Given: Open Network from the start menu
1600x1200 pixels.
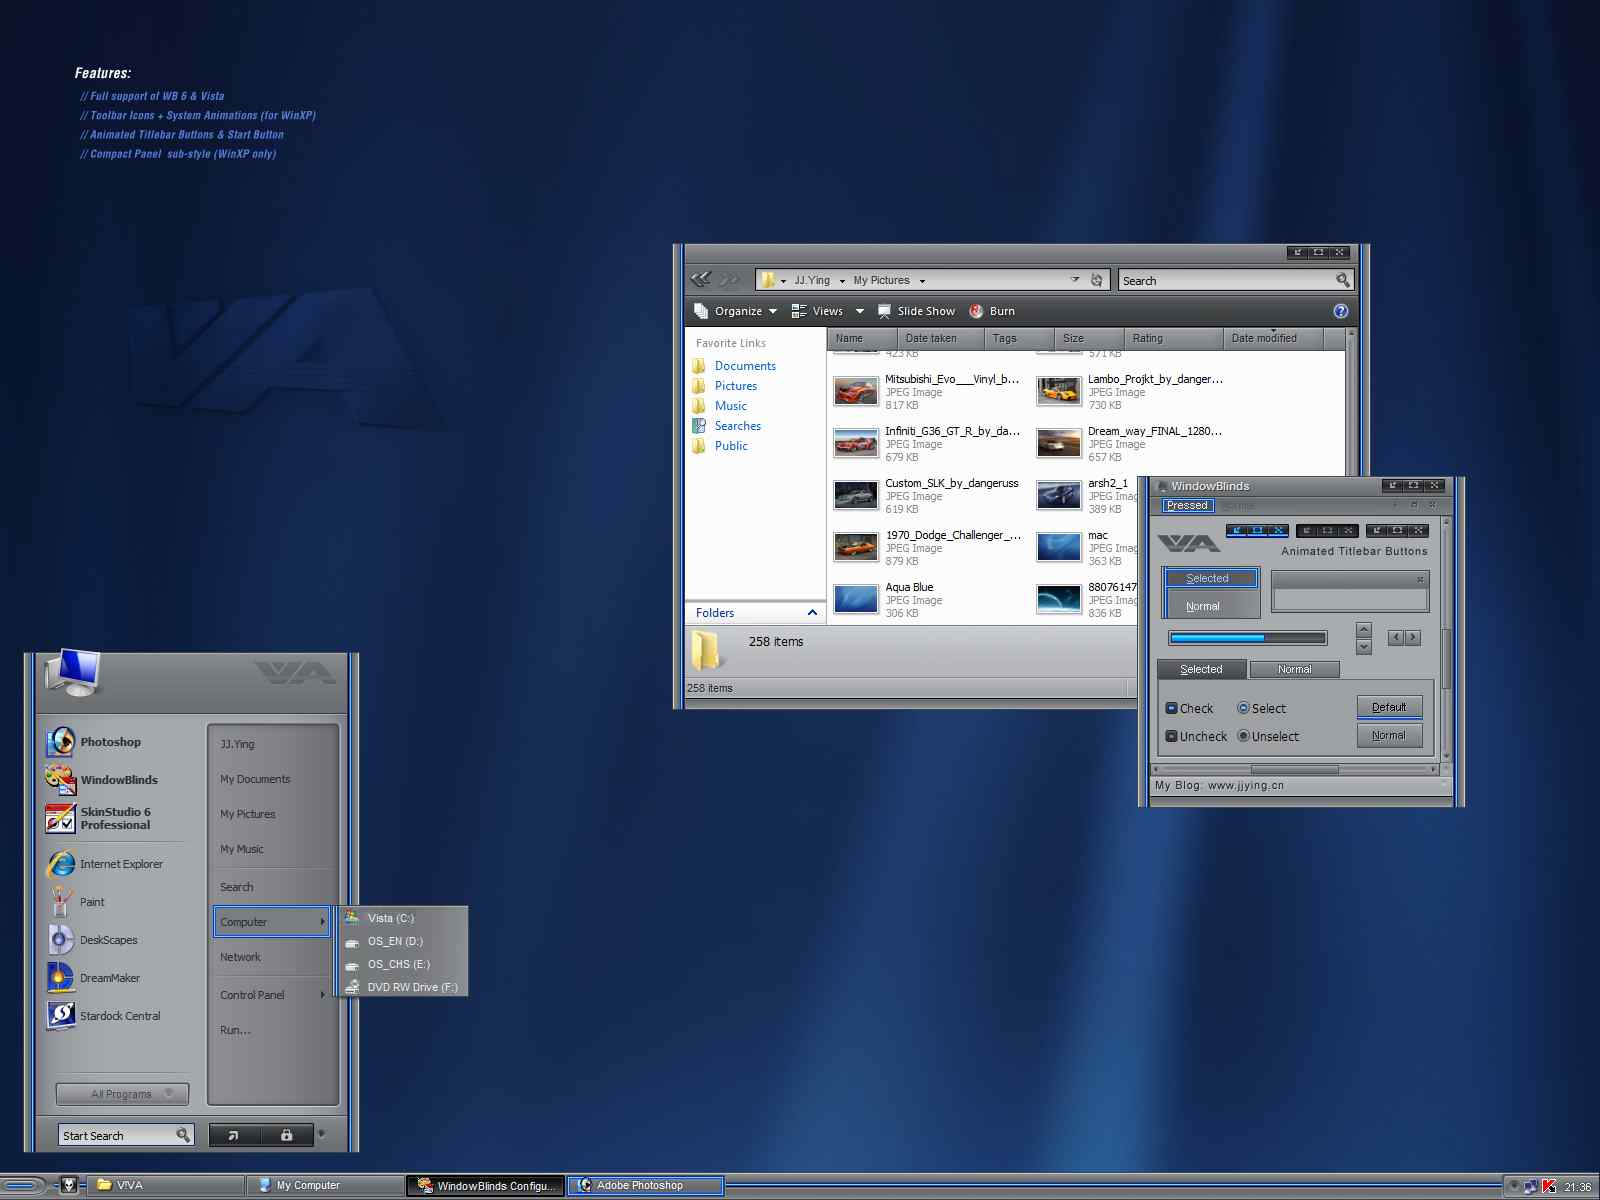Looking at the screenshot, I should point(240,957).
